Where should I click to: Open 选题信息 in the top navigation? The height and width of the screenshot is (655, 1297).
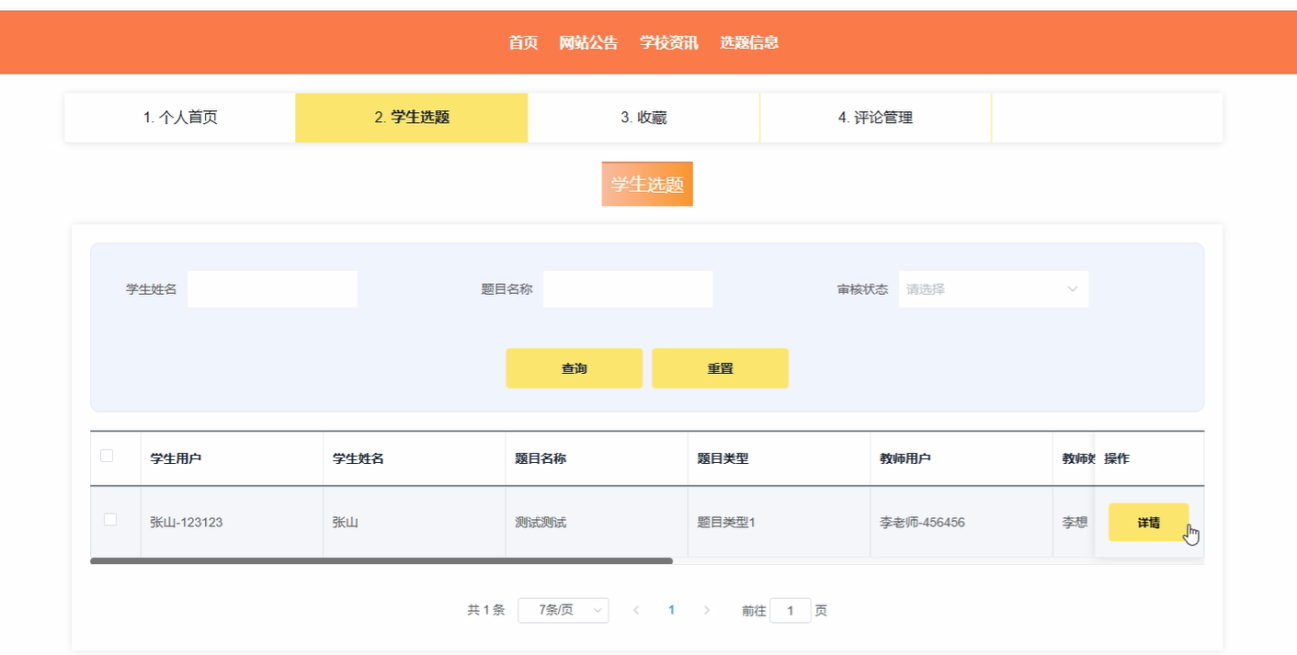[x=749, y=42]
